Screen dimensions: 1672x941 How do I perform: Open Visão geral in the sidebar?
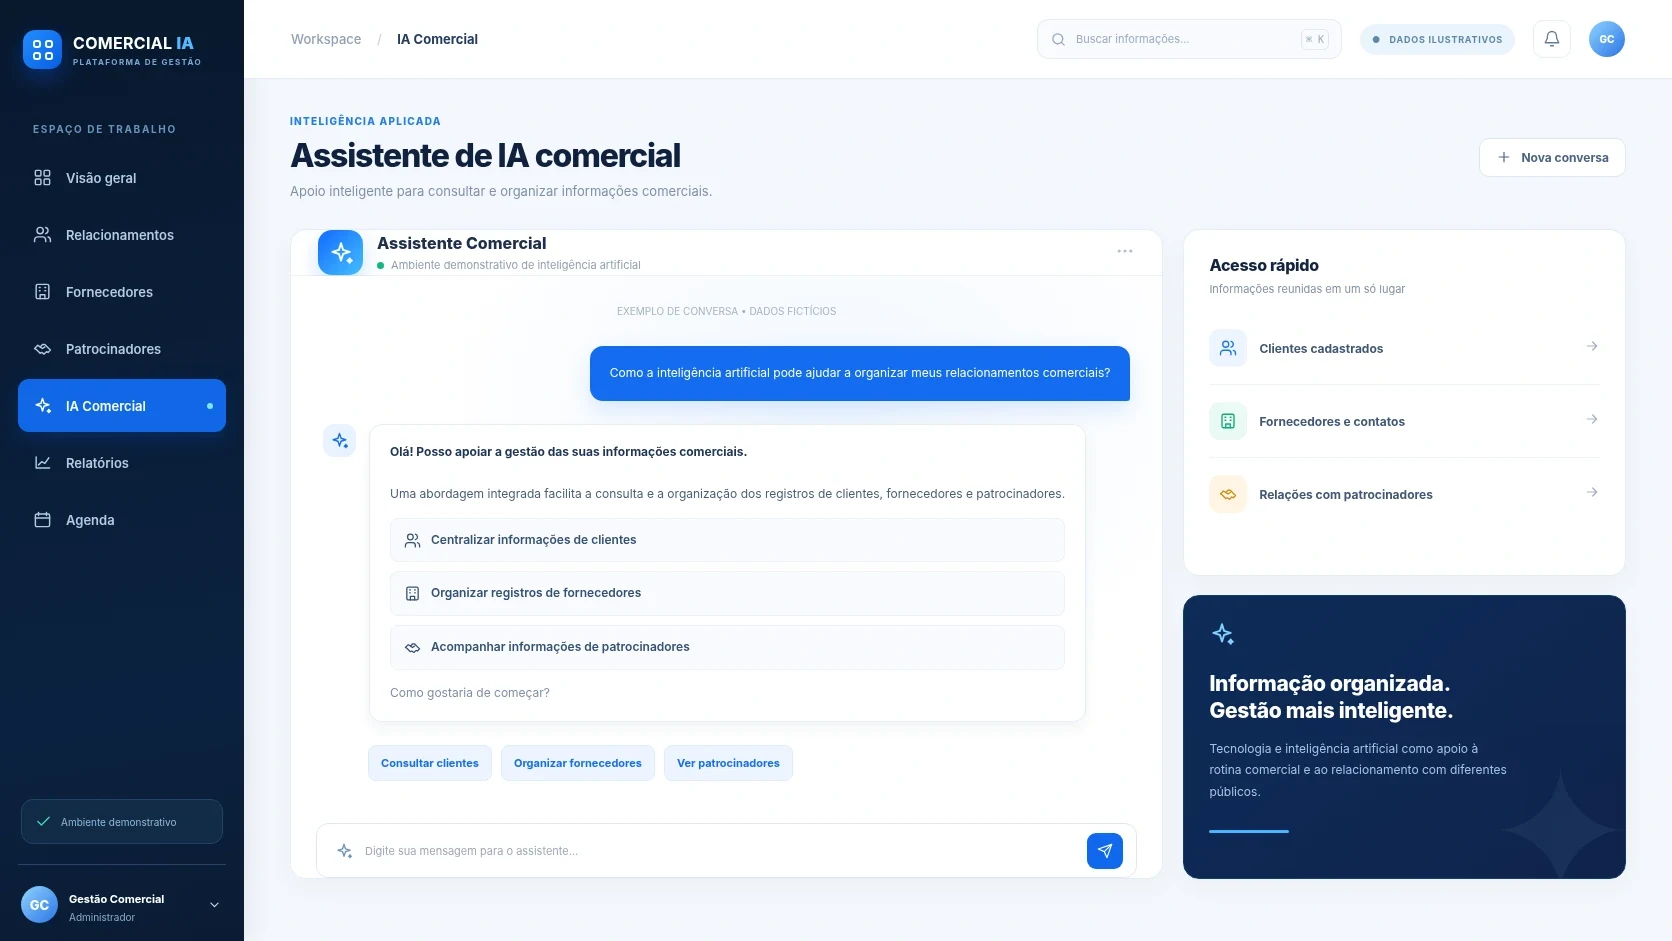click(x=122, y=178)
